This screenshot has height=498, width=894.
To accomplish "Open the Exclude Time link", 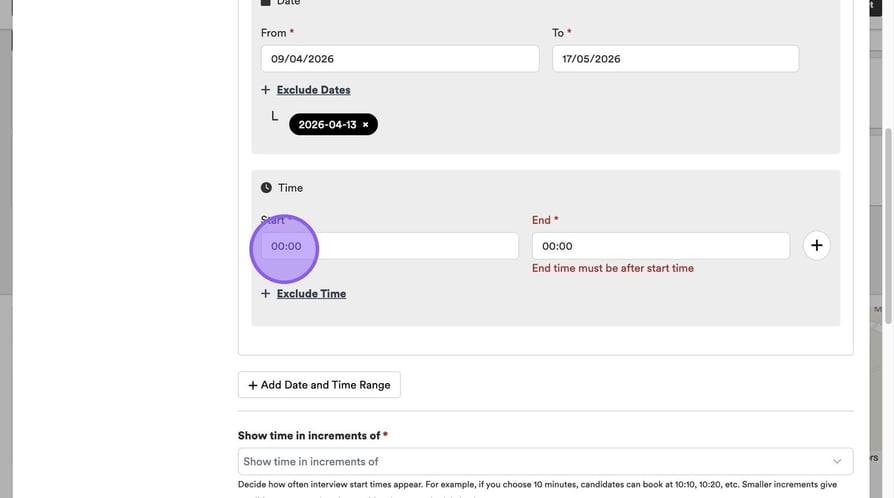I will click(x=311, y=294).
